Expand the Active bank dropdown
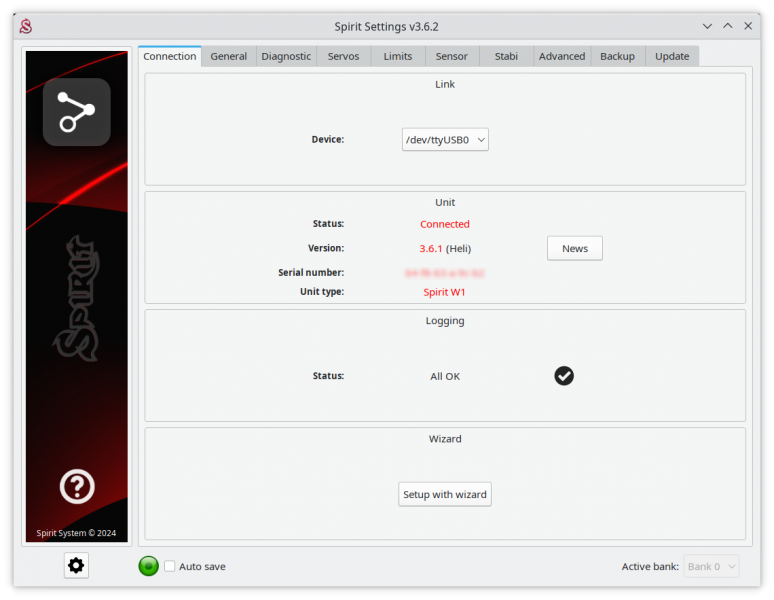The image size is (774, 600). tap(712, 566)
